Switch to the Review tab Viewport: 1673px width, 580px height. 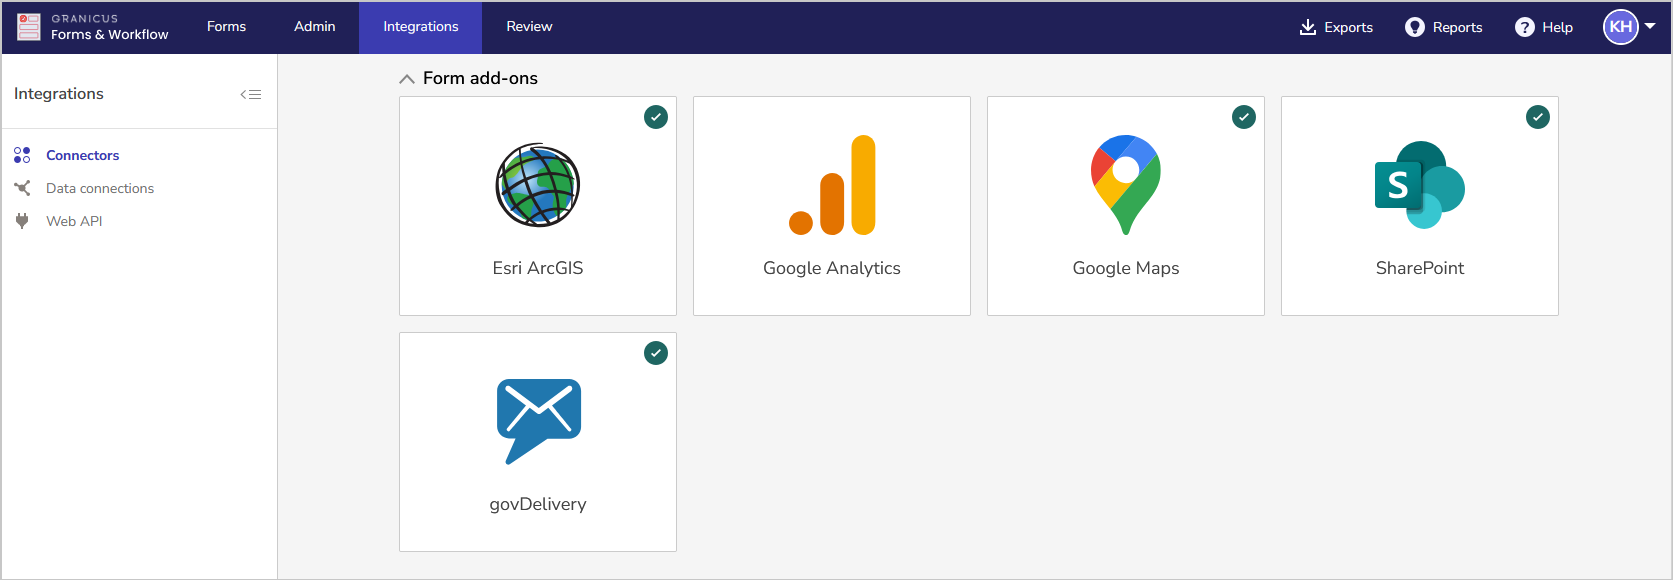pyautogui.click(x=528, y=27)
